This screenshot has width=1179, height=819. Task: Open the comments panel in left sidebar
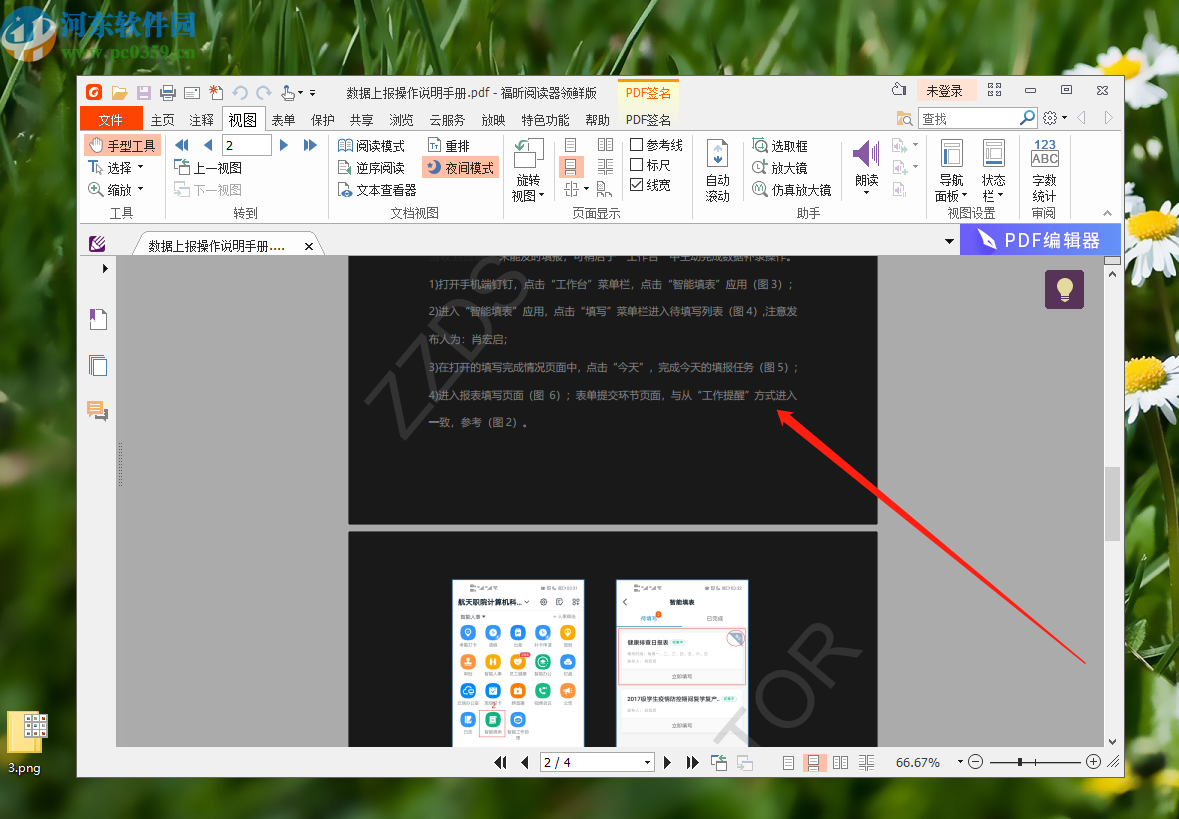pyautogui.click(x=97, y=411)
